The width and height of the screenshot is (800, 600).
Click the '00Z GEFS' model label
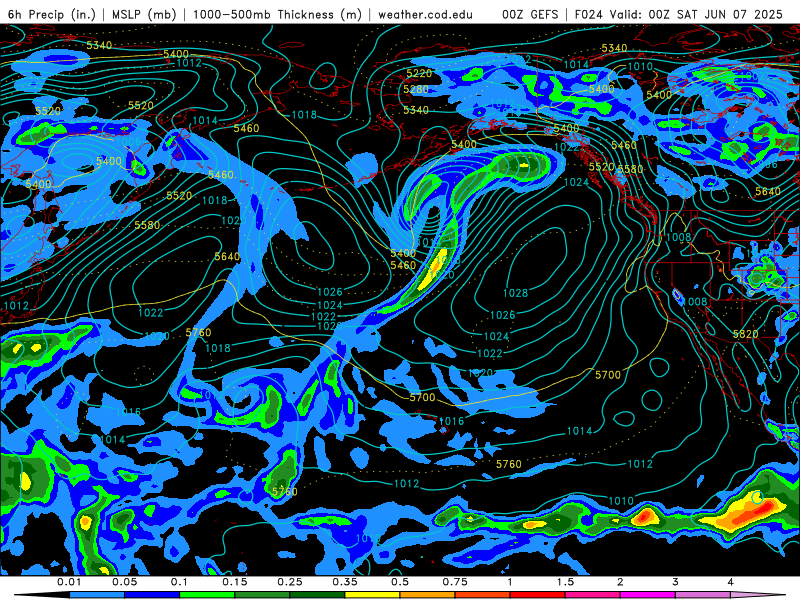click(530, 14)
